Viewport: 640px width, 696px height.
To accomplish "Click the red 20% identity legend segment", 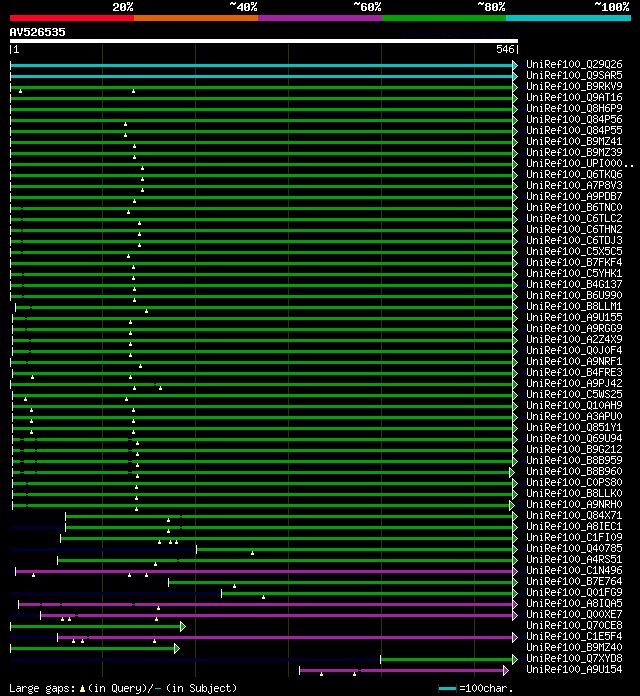I will click(x=72, y=18).
